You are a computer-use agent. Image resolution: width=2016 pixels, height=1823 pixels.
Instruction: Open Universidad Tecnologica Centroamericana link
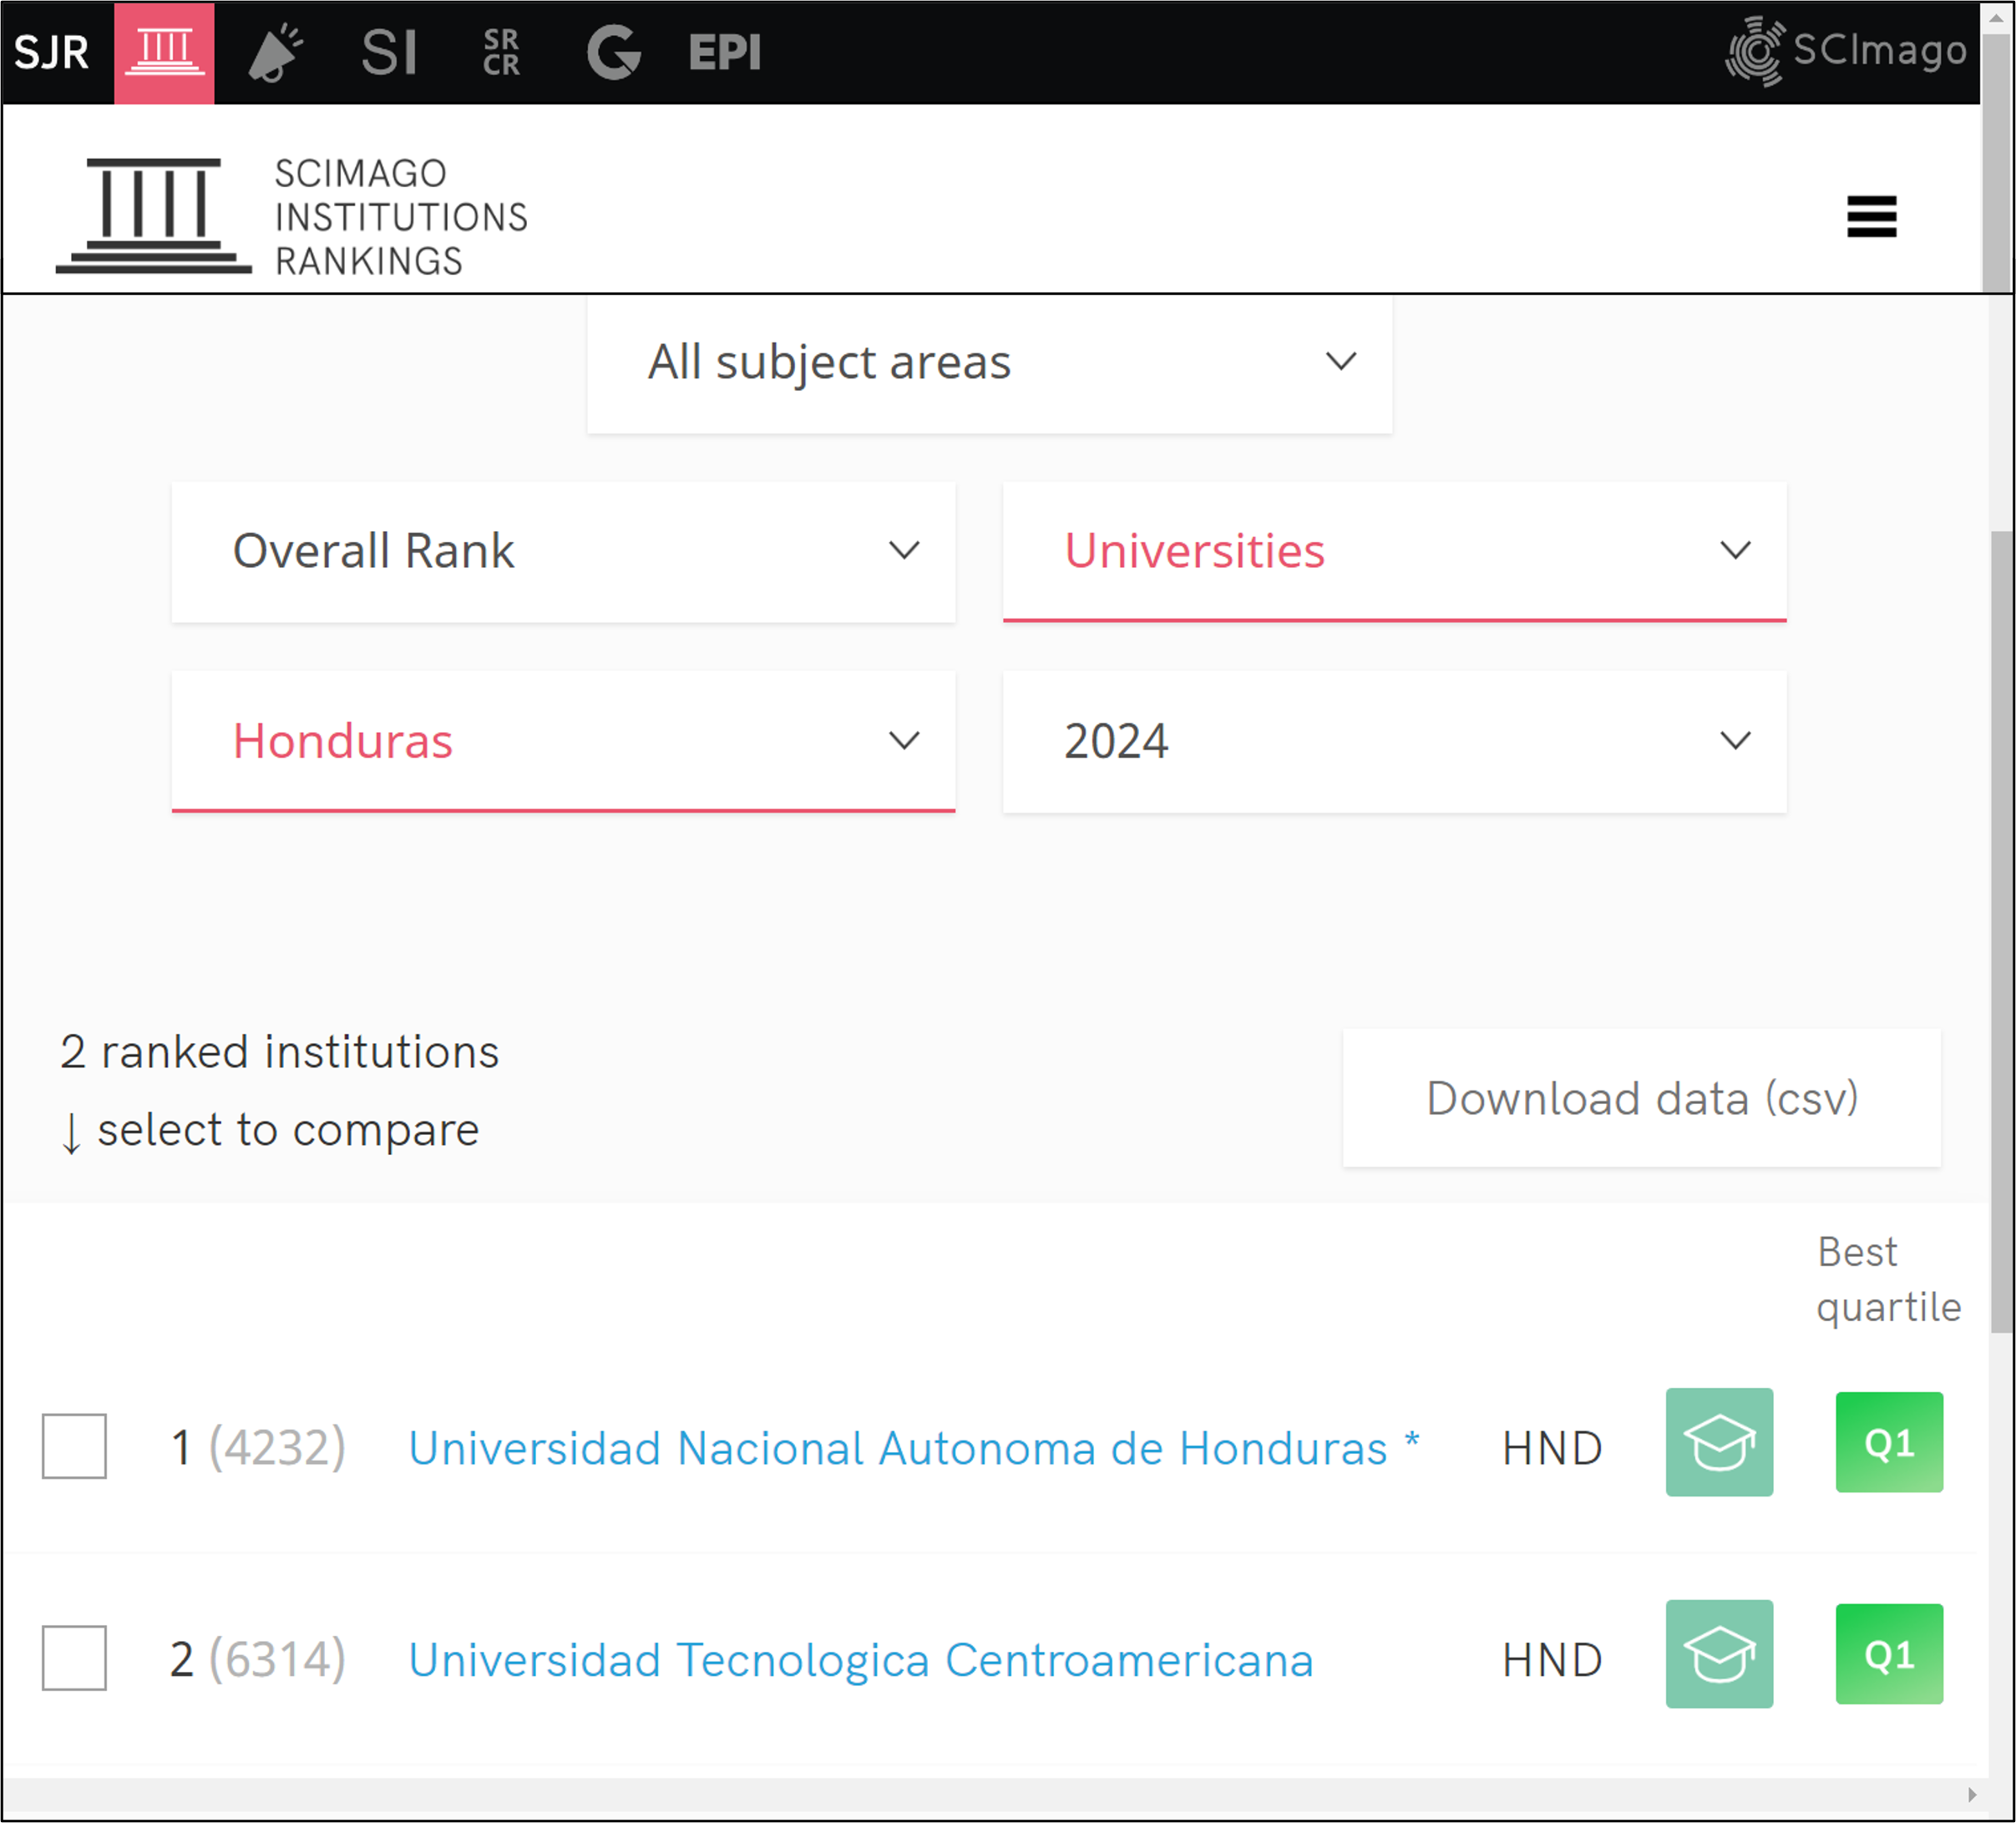(861, 1659)
